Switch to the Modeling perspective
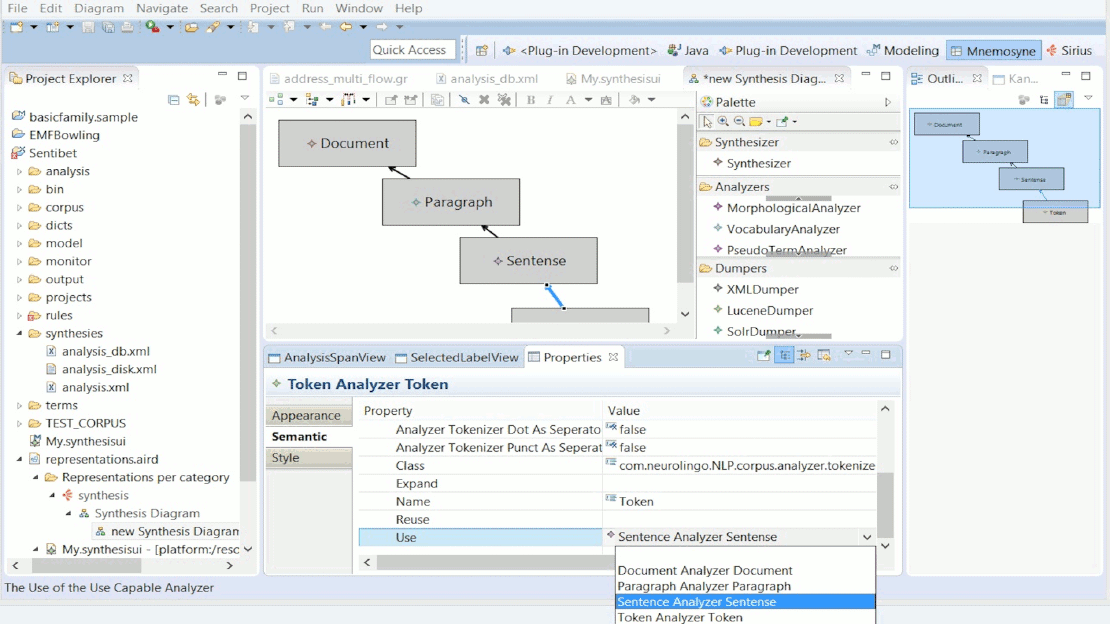1110x624 pixels. (x=903, y=50)
